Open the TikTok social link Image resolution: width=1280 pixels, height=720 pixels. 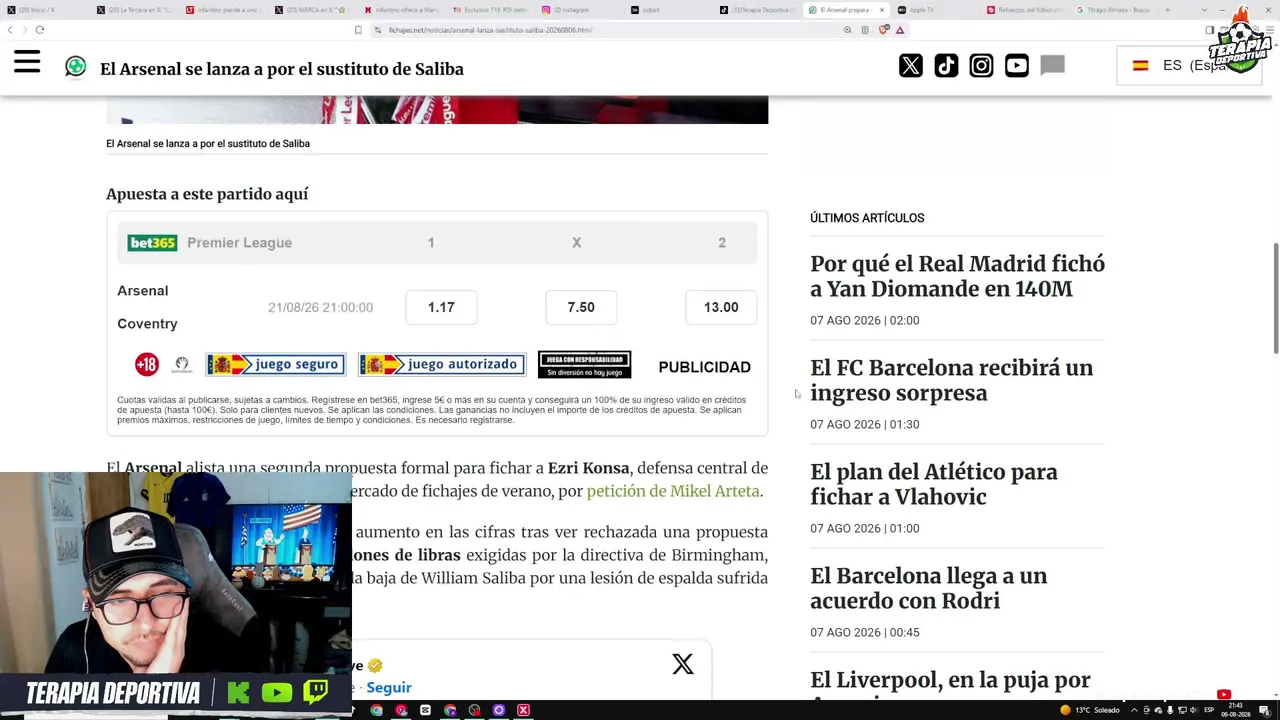pyautogui.click(x=946, y=66)
